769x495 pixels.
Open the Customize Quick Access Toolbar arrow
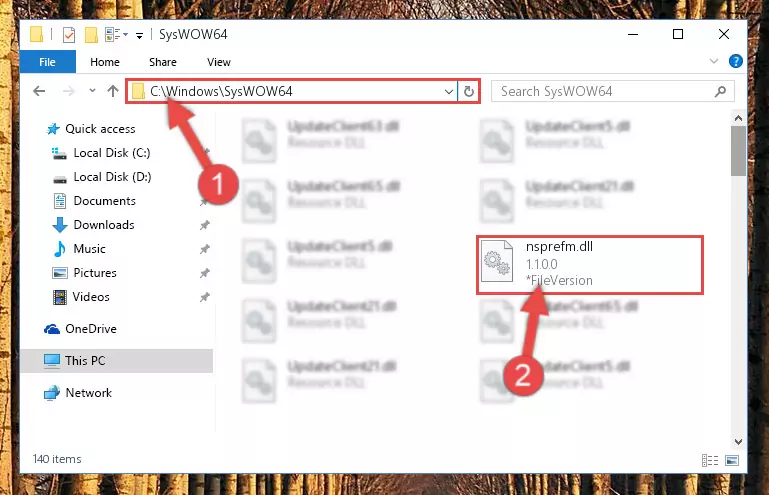[139, 35]
